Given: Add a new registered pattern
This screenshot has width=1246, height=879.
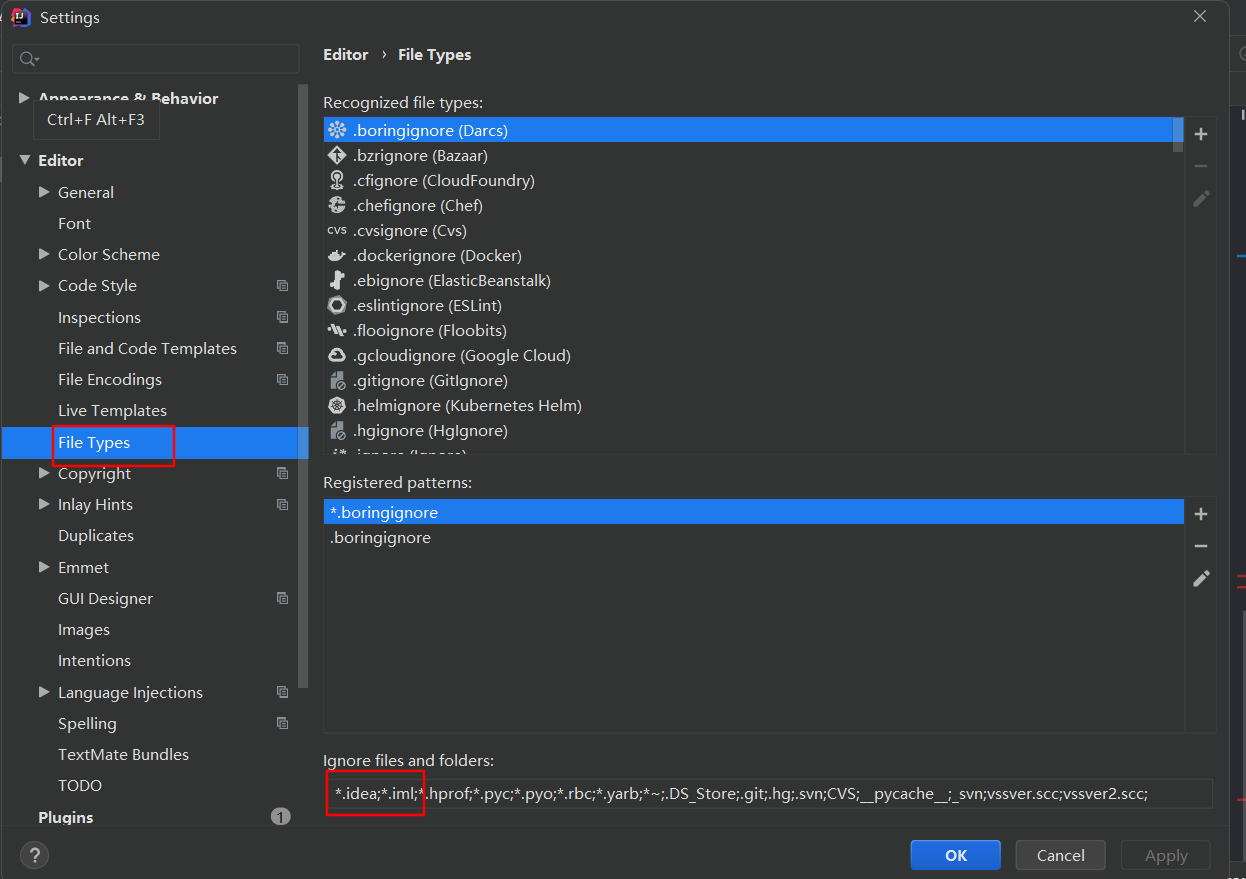Looking at the screenshot, I should point(1201,514).
